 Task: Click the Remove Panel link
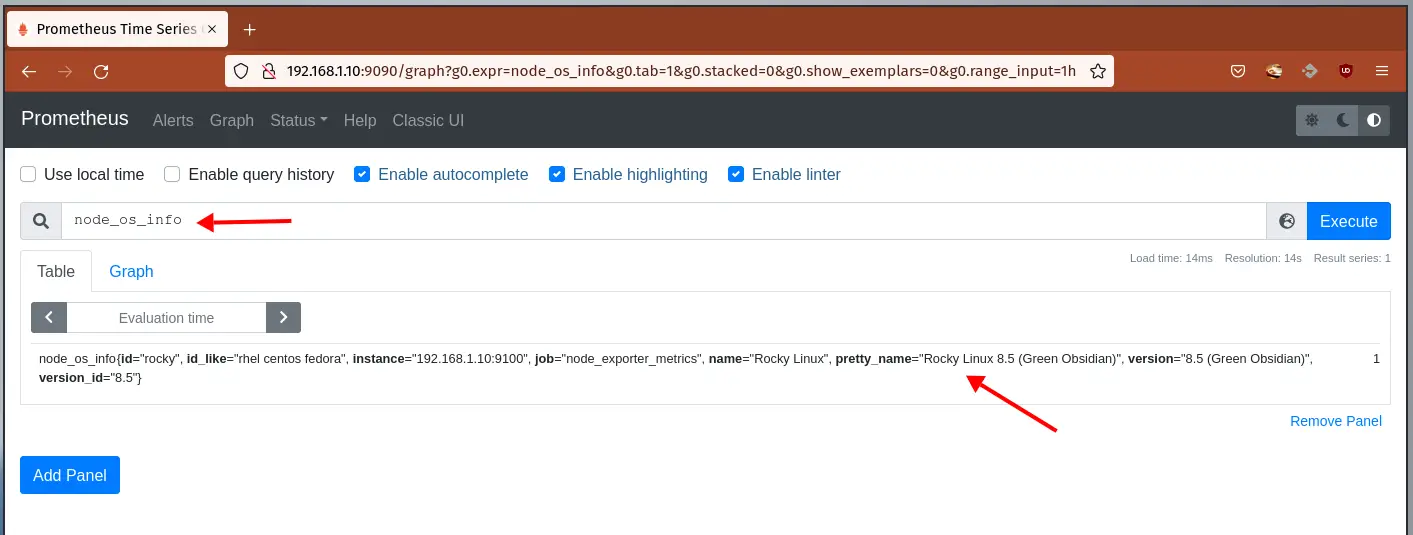(x=1336, y=421)
